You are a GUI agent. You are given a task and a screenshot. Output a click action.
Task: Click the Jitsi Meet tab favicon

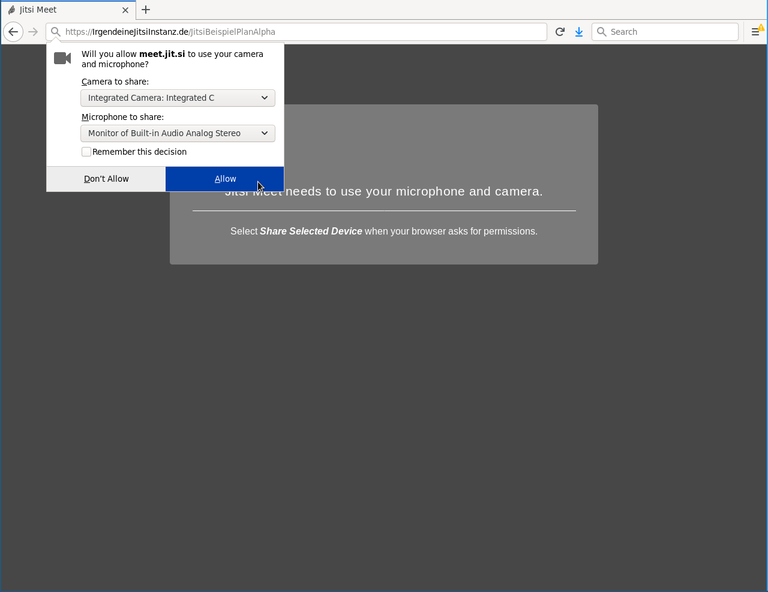[12, 10]
